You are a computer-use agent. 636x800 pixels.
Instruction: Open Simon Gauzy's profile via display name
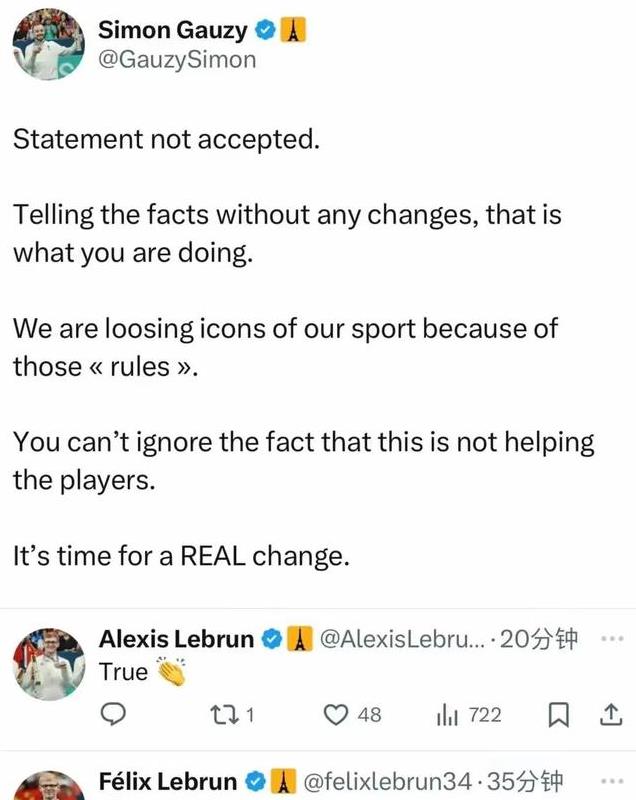pyautogui.click(x=173, y=31)
